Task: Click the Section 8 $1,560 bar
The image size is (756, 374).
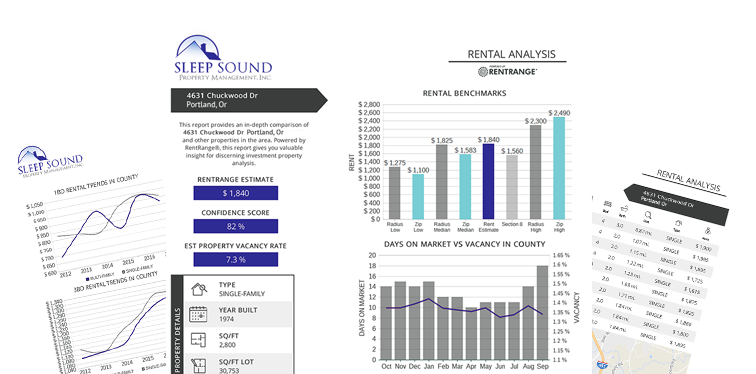Action: click(x=512, y=187)
